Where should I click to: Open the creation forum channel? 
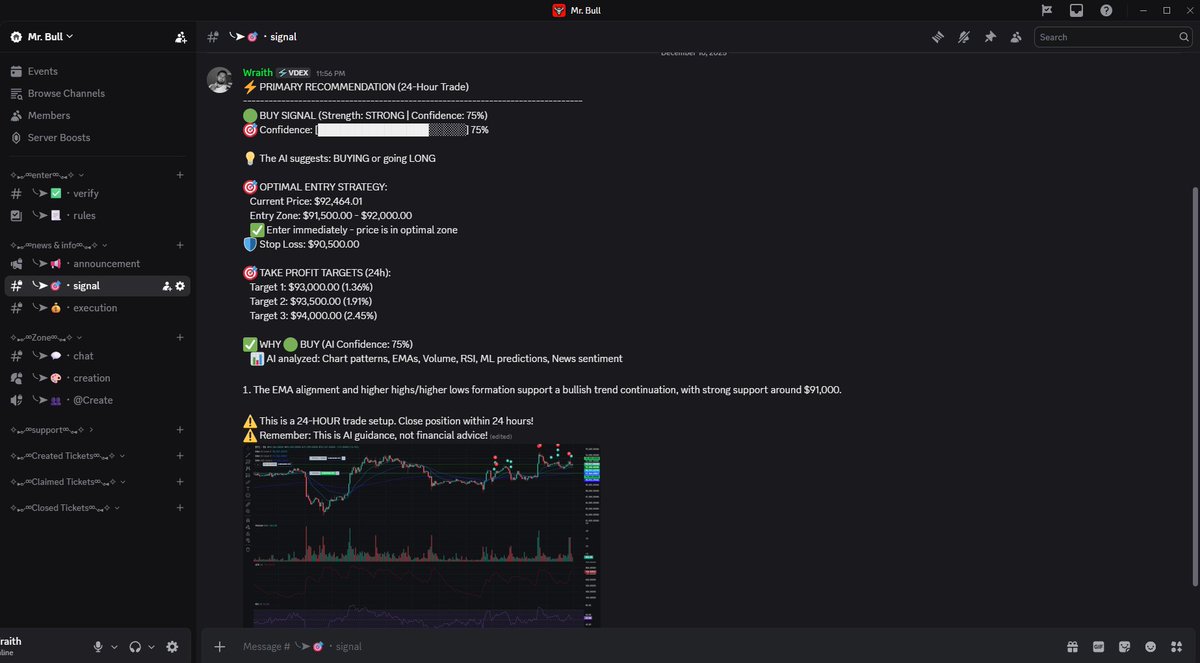coord(98,378)
